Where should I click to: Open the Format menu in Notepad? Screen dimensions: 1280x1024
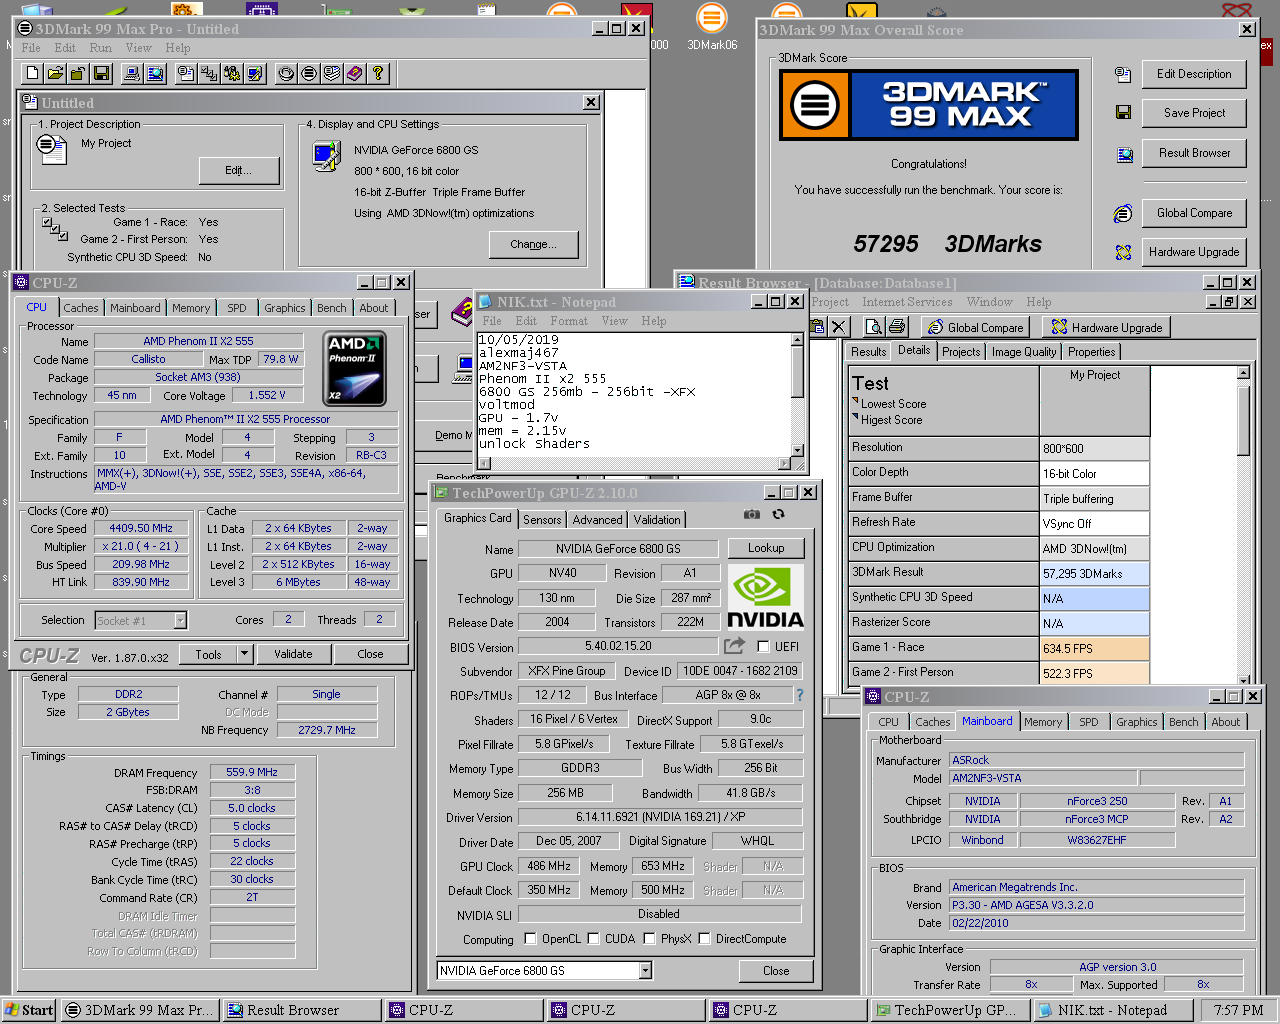(569, 321)
